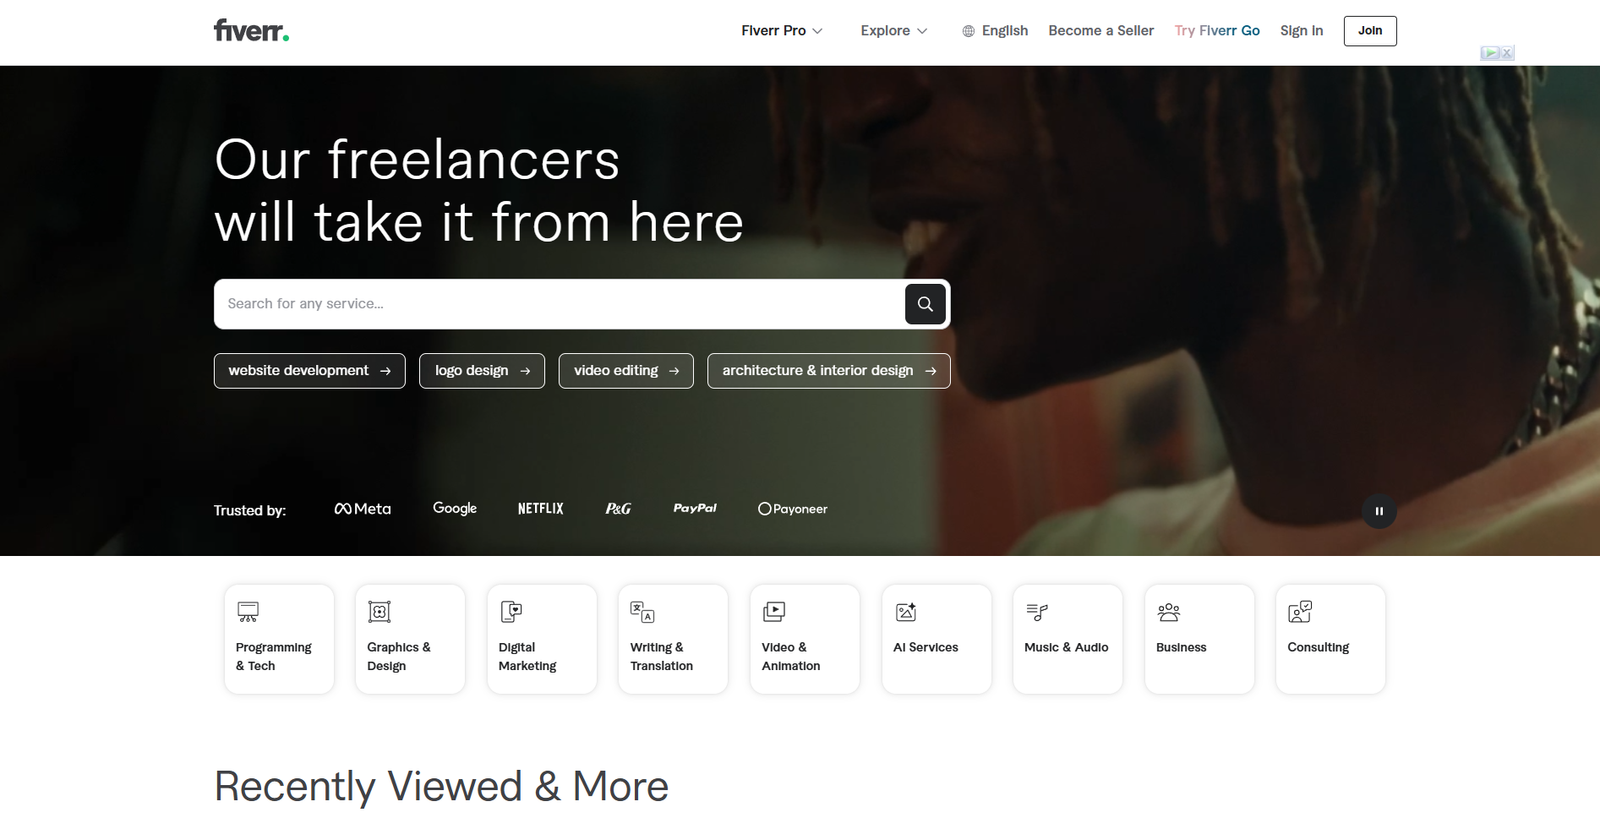Open Video & Animation category icon
Screen dimensions: 1600x817
tap(774, 612)
